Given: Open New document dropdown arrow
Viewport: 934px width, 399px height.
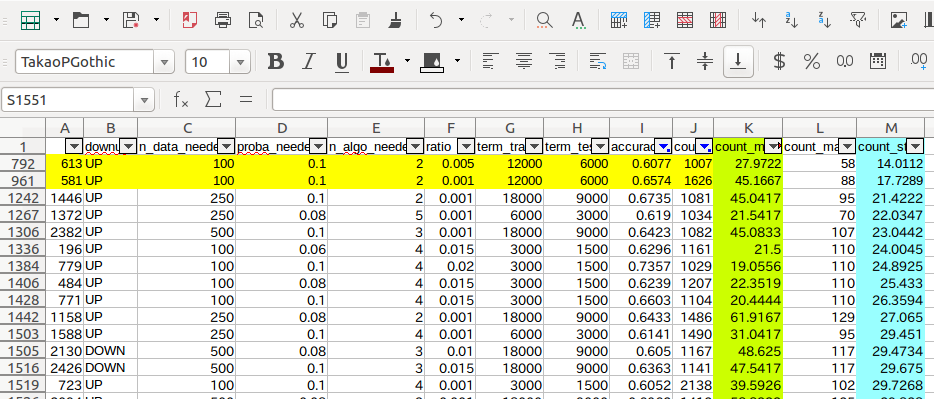Looking at the screenshot, I should click(56, 20).
